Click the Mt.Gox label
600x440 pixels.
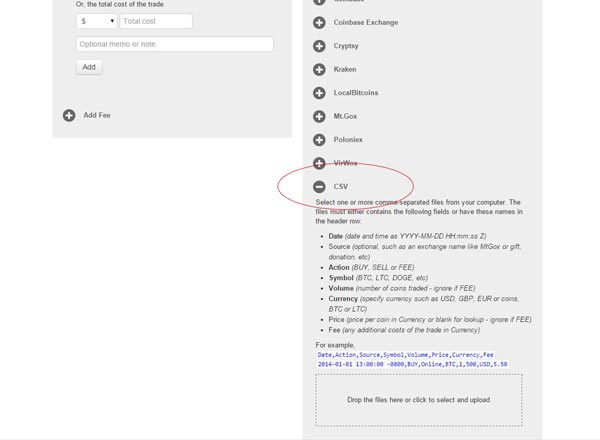pos(345,116)
